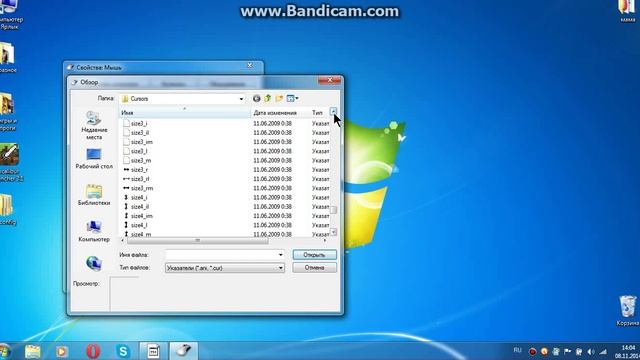The image size is (640, 360).
Task: Expand the Cursors folder dropdown
Action: tap(241, 99)
